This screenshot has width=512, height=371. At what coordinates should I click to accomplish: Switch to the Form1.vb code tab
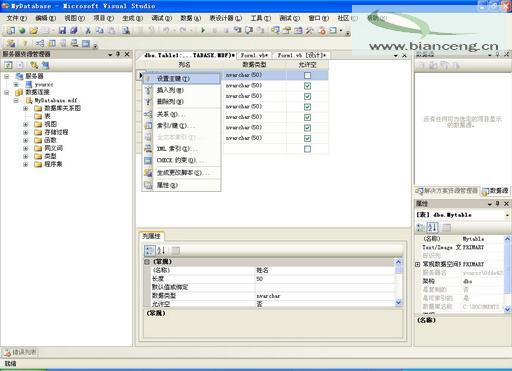[255, 55]
